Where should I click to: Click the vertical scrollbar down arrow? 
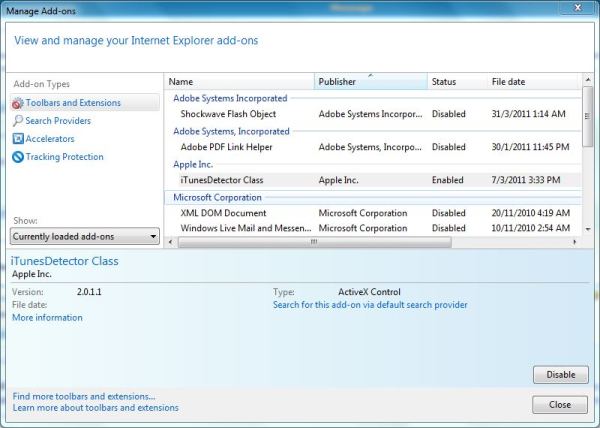(x=588, y=229)
